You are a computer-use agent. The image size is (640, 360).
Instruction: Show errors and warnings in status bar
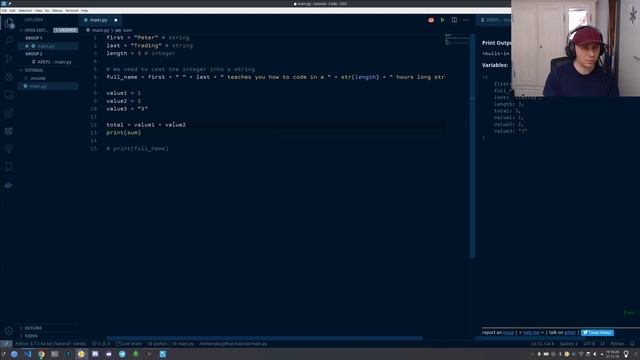pyautogui.click(x=101, y=344)
